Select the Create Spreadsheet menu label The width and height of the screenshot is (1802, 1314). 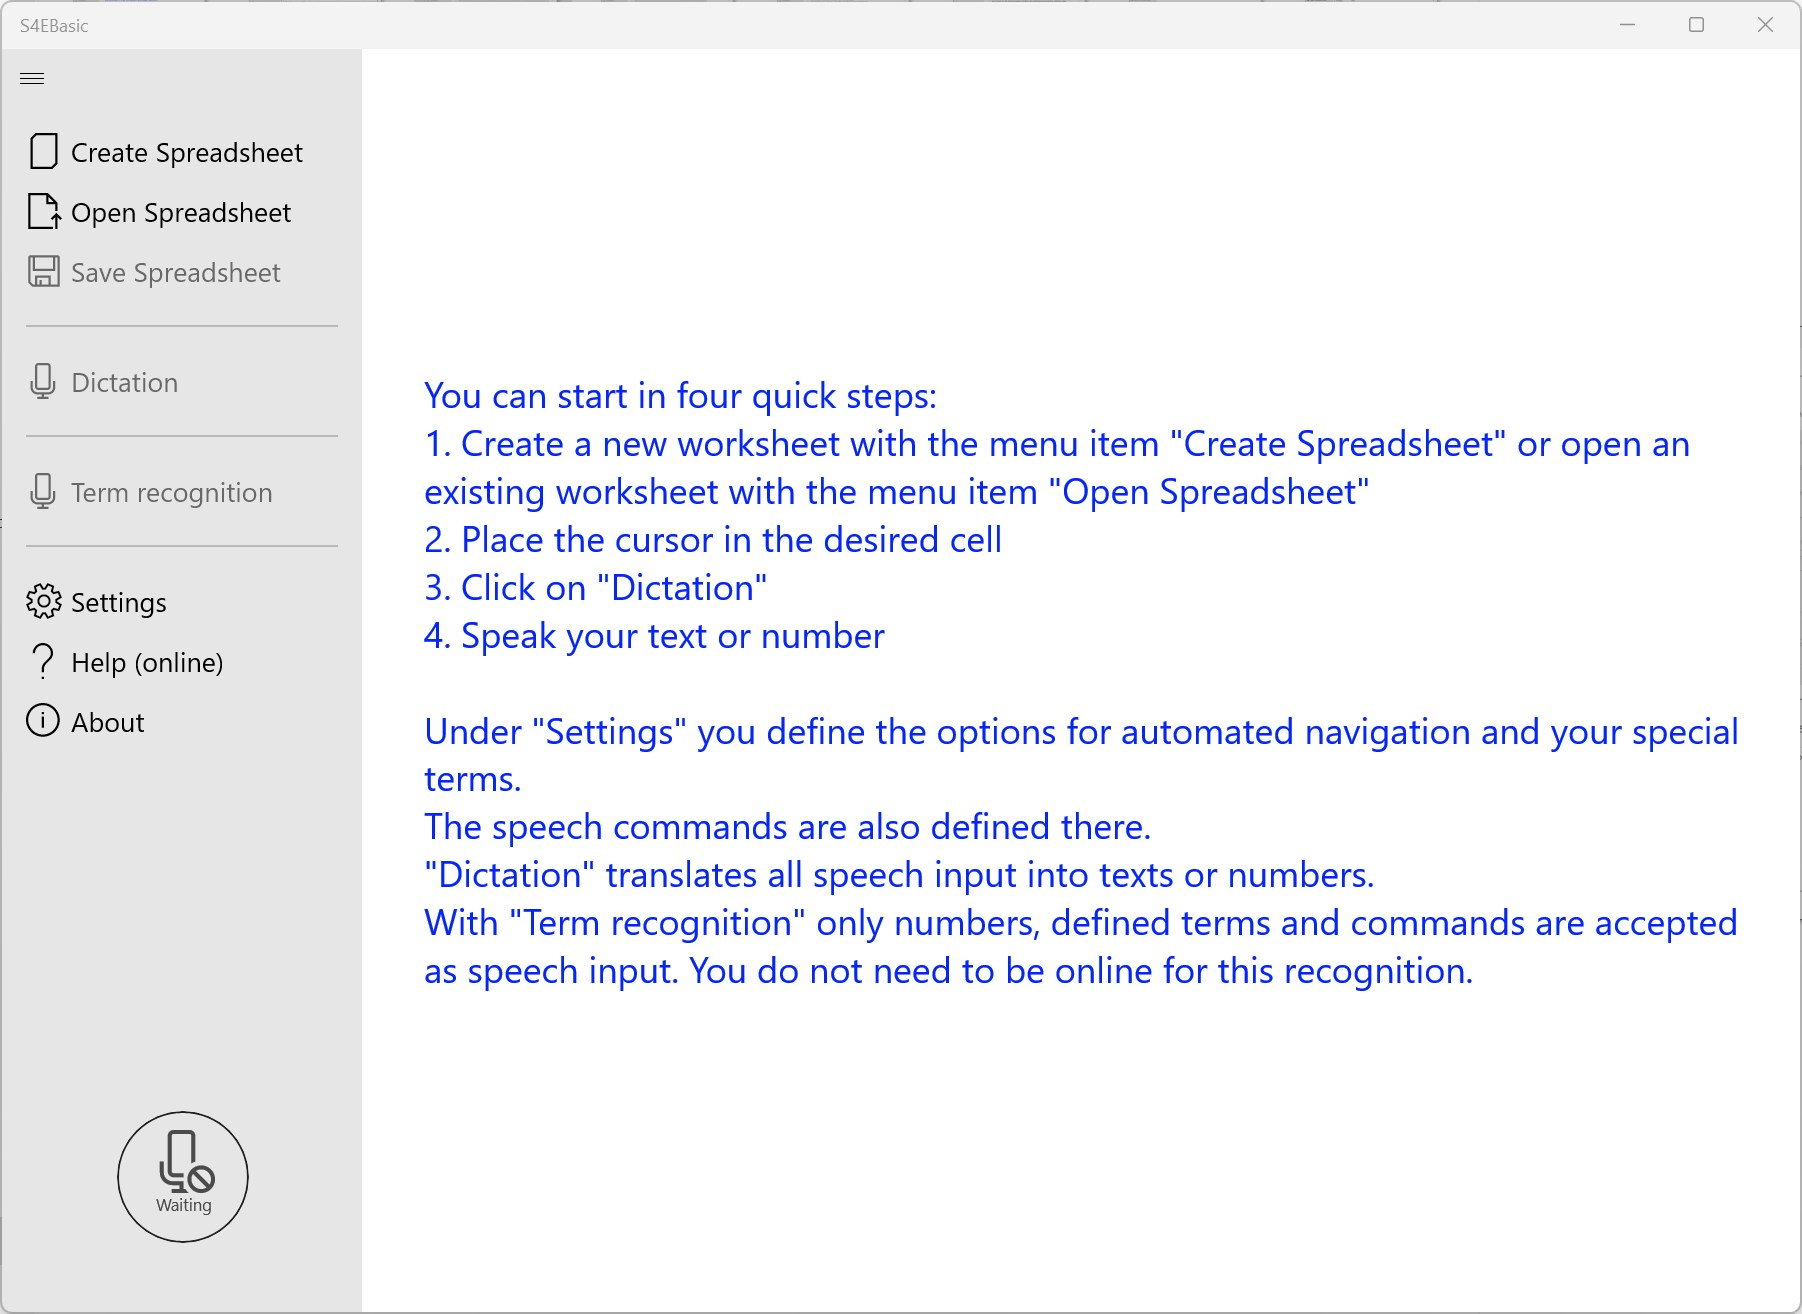[x=187, y=153]
